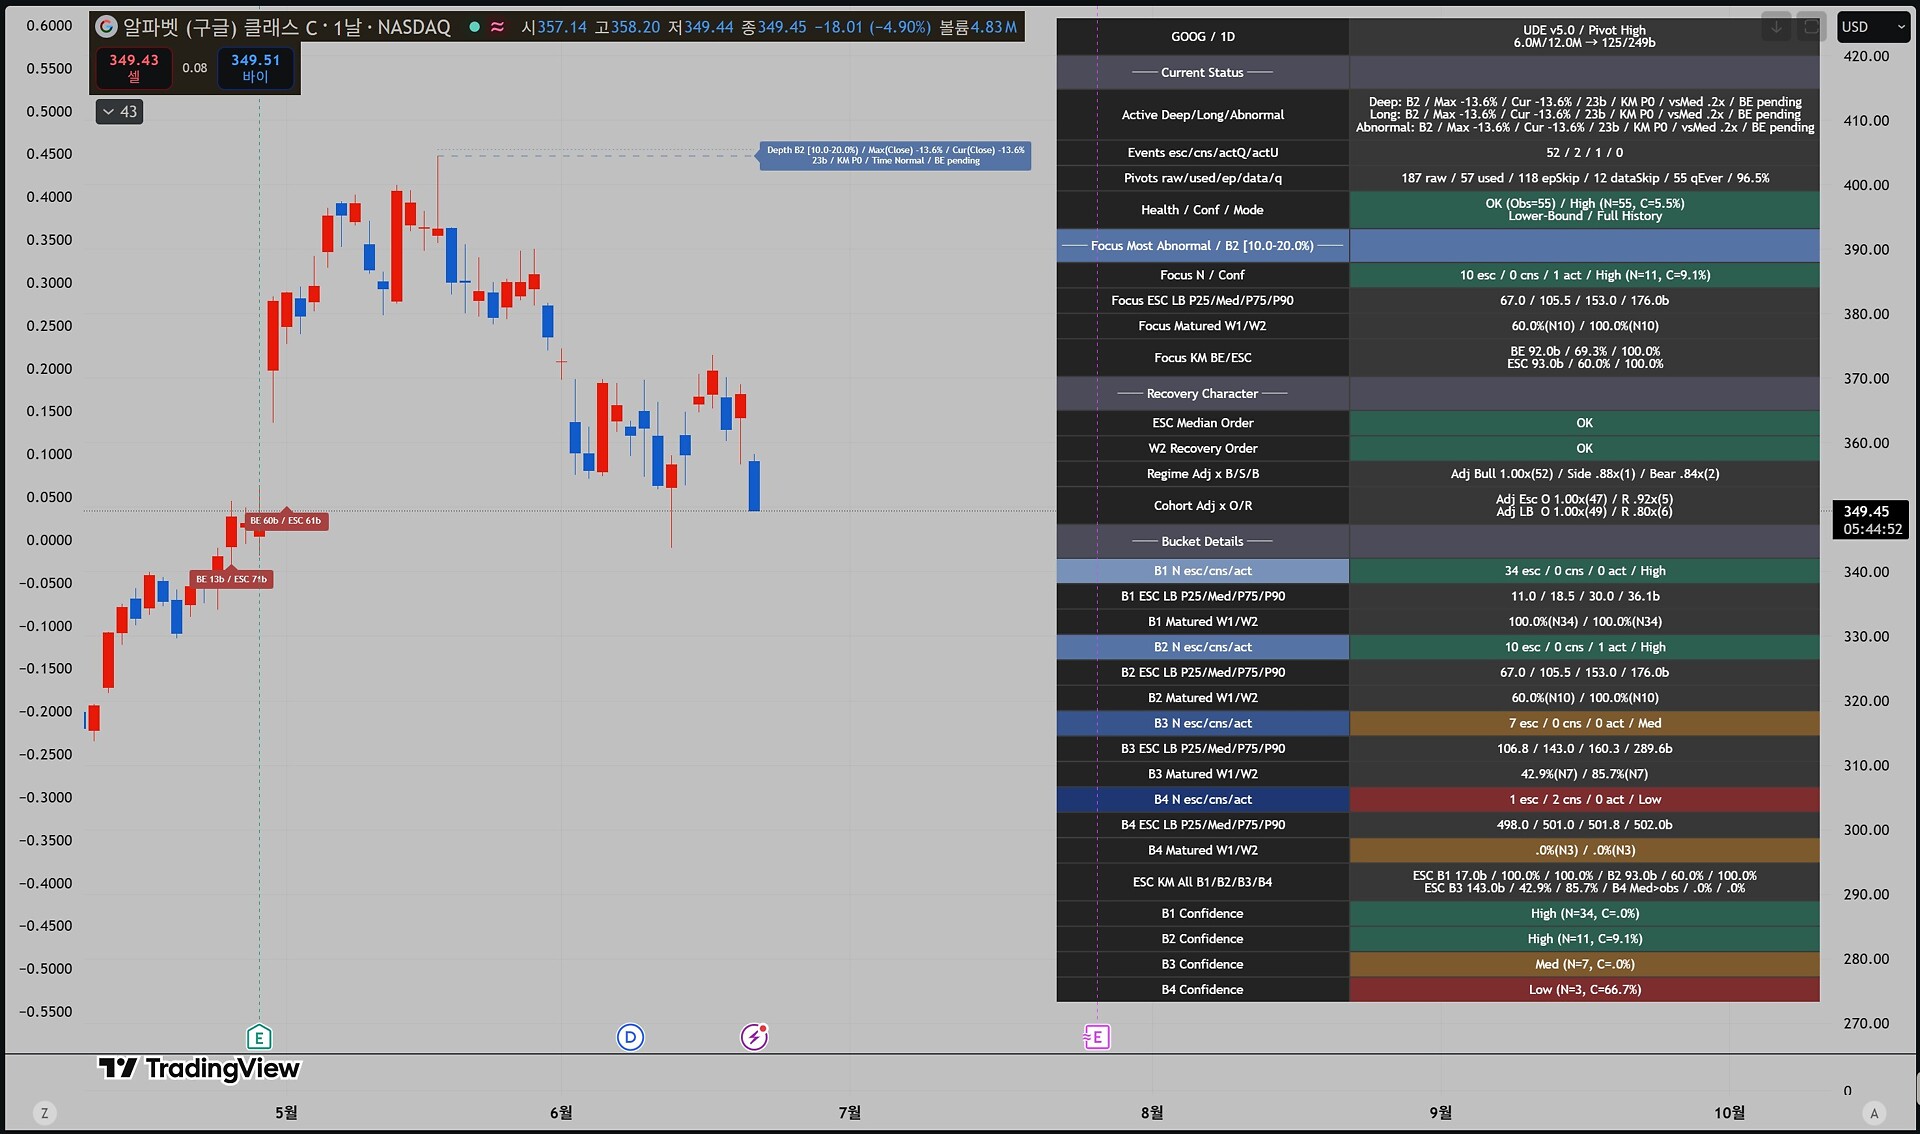Click the 349.43 sell button
The width and height of the screenshot is (1920, 1134).
(134, 68)
